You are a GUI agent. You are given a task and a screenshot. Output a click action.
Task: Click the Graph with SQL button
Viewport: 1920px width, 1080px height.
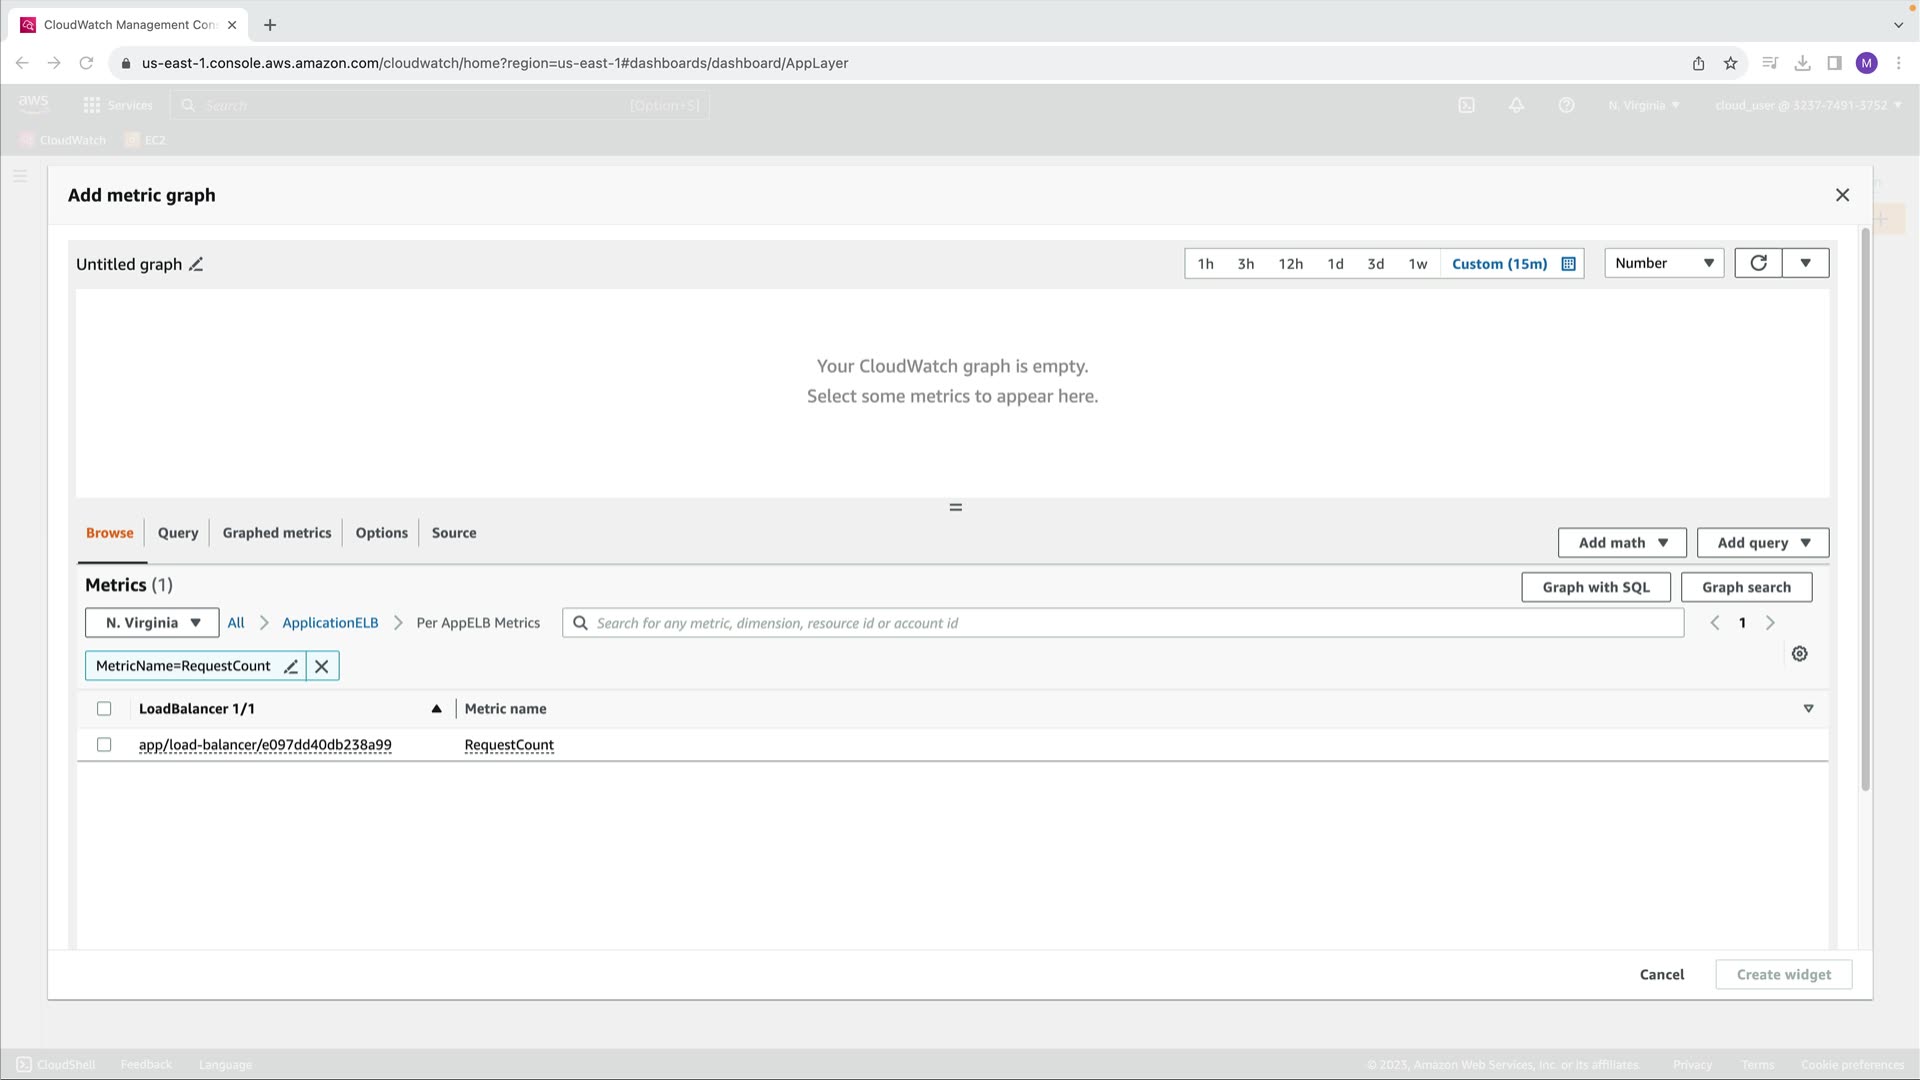[1595, 588]
